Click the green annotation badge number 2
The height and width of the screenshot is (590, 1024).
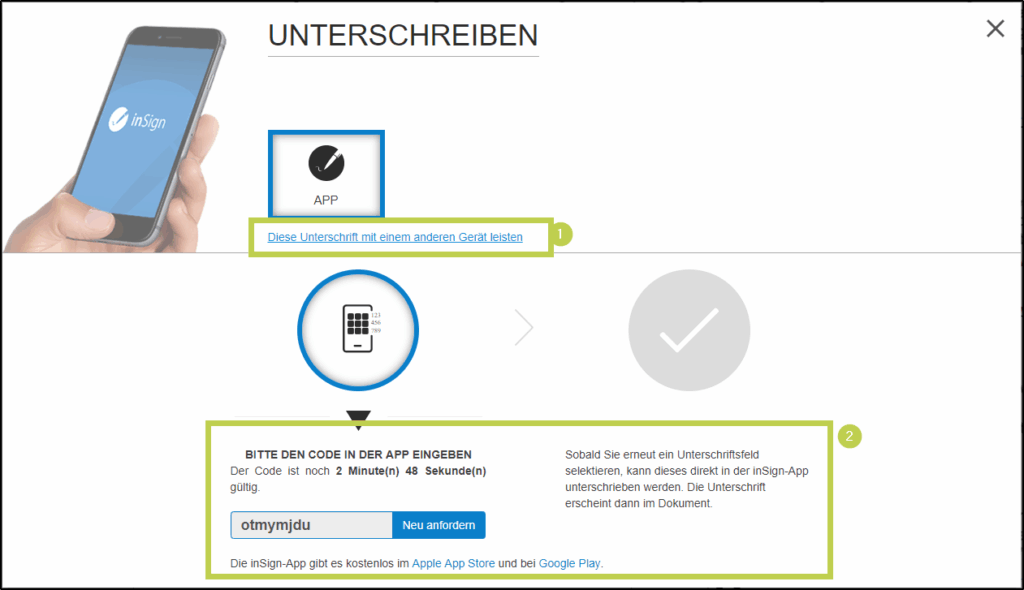click(x=849, y=436)
